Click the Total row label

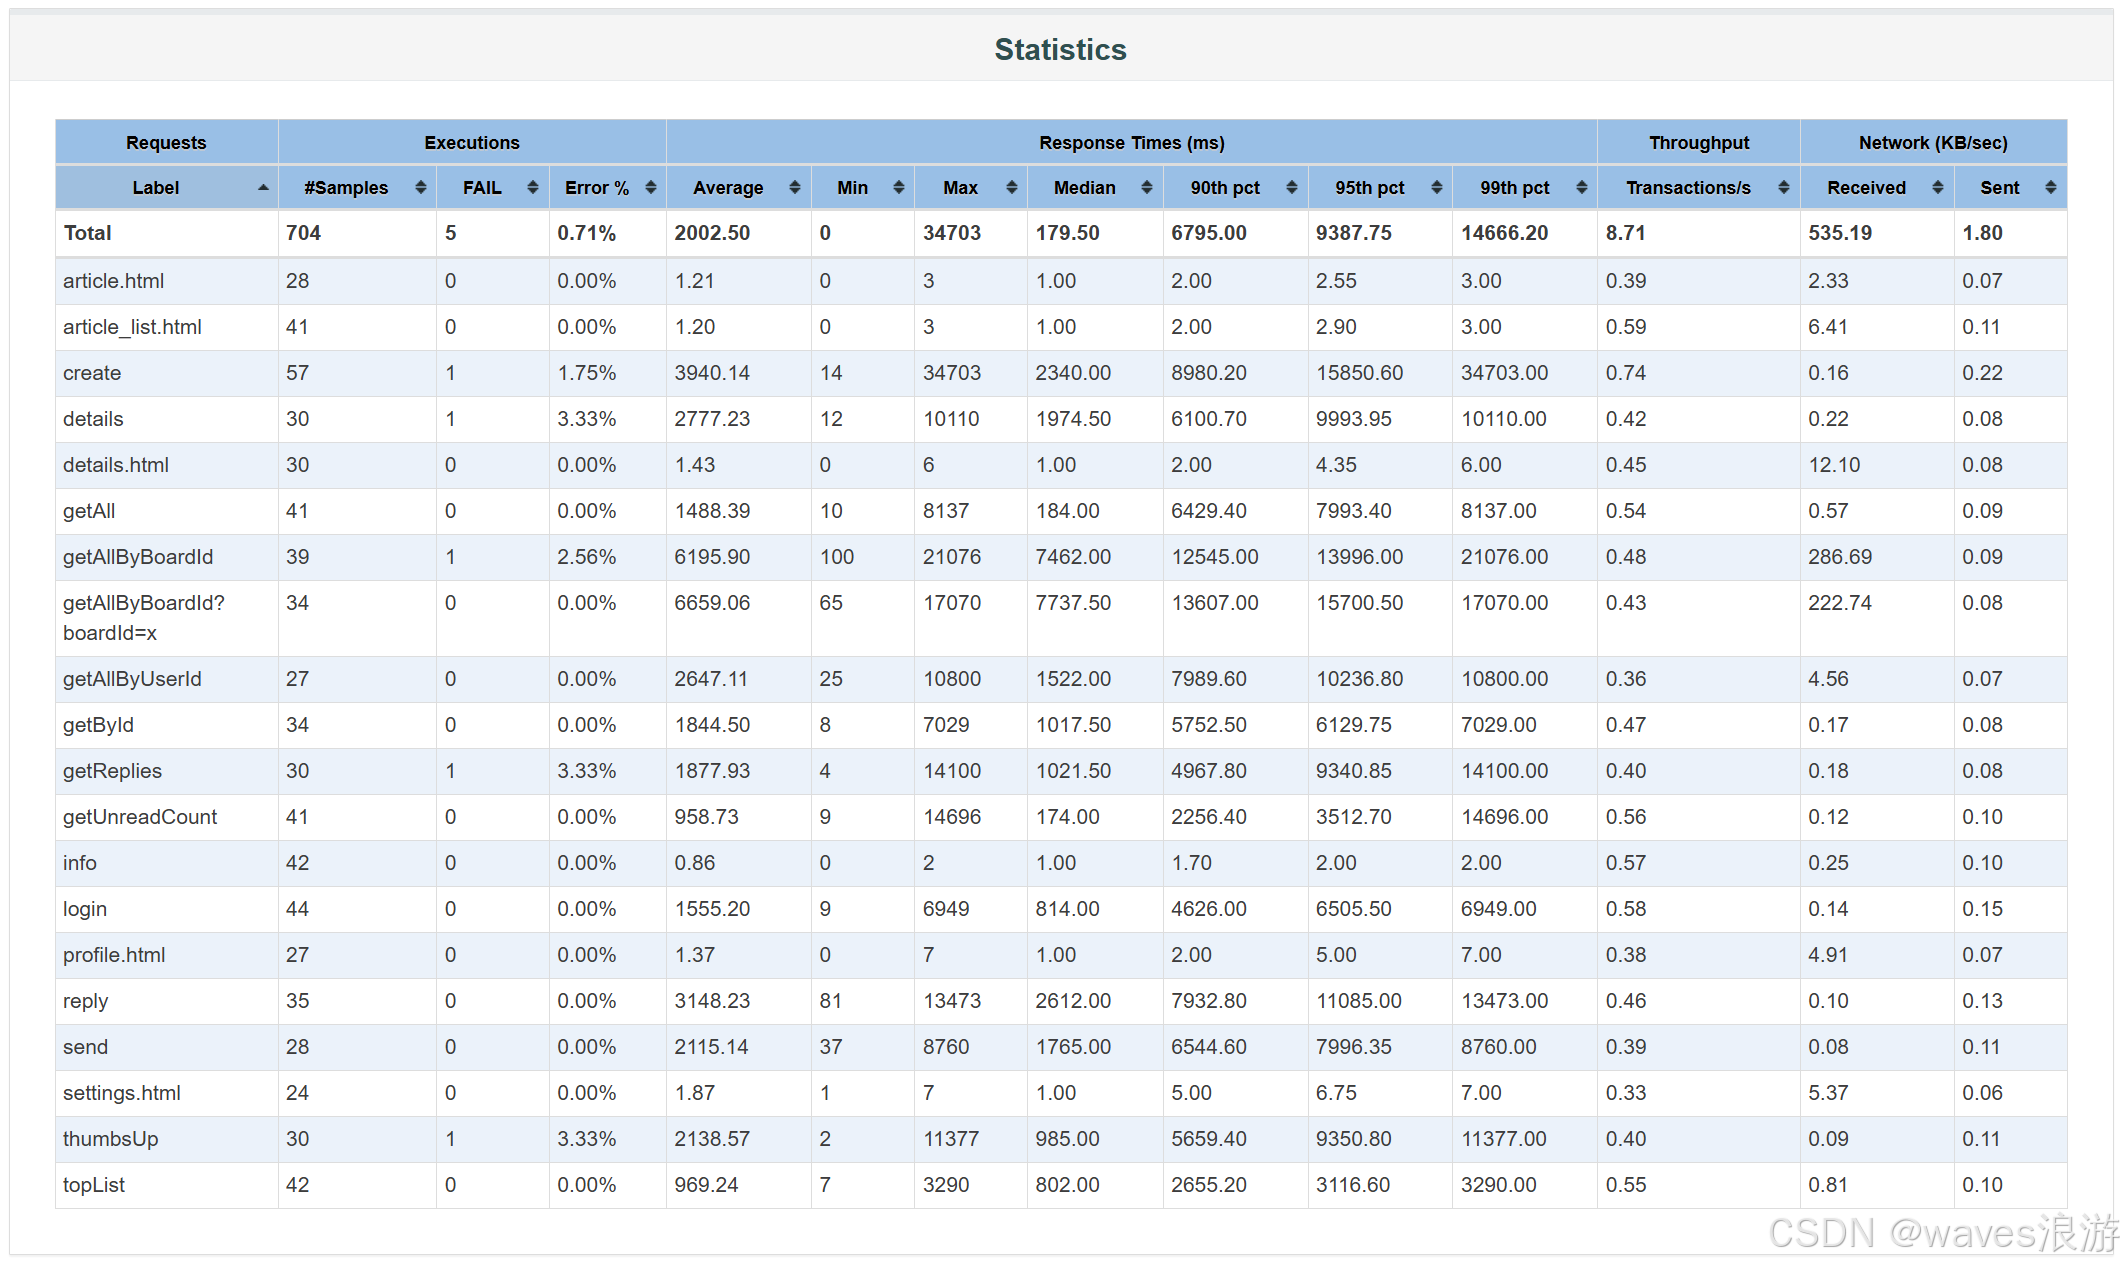tap(88, 233)
